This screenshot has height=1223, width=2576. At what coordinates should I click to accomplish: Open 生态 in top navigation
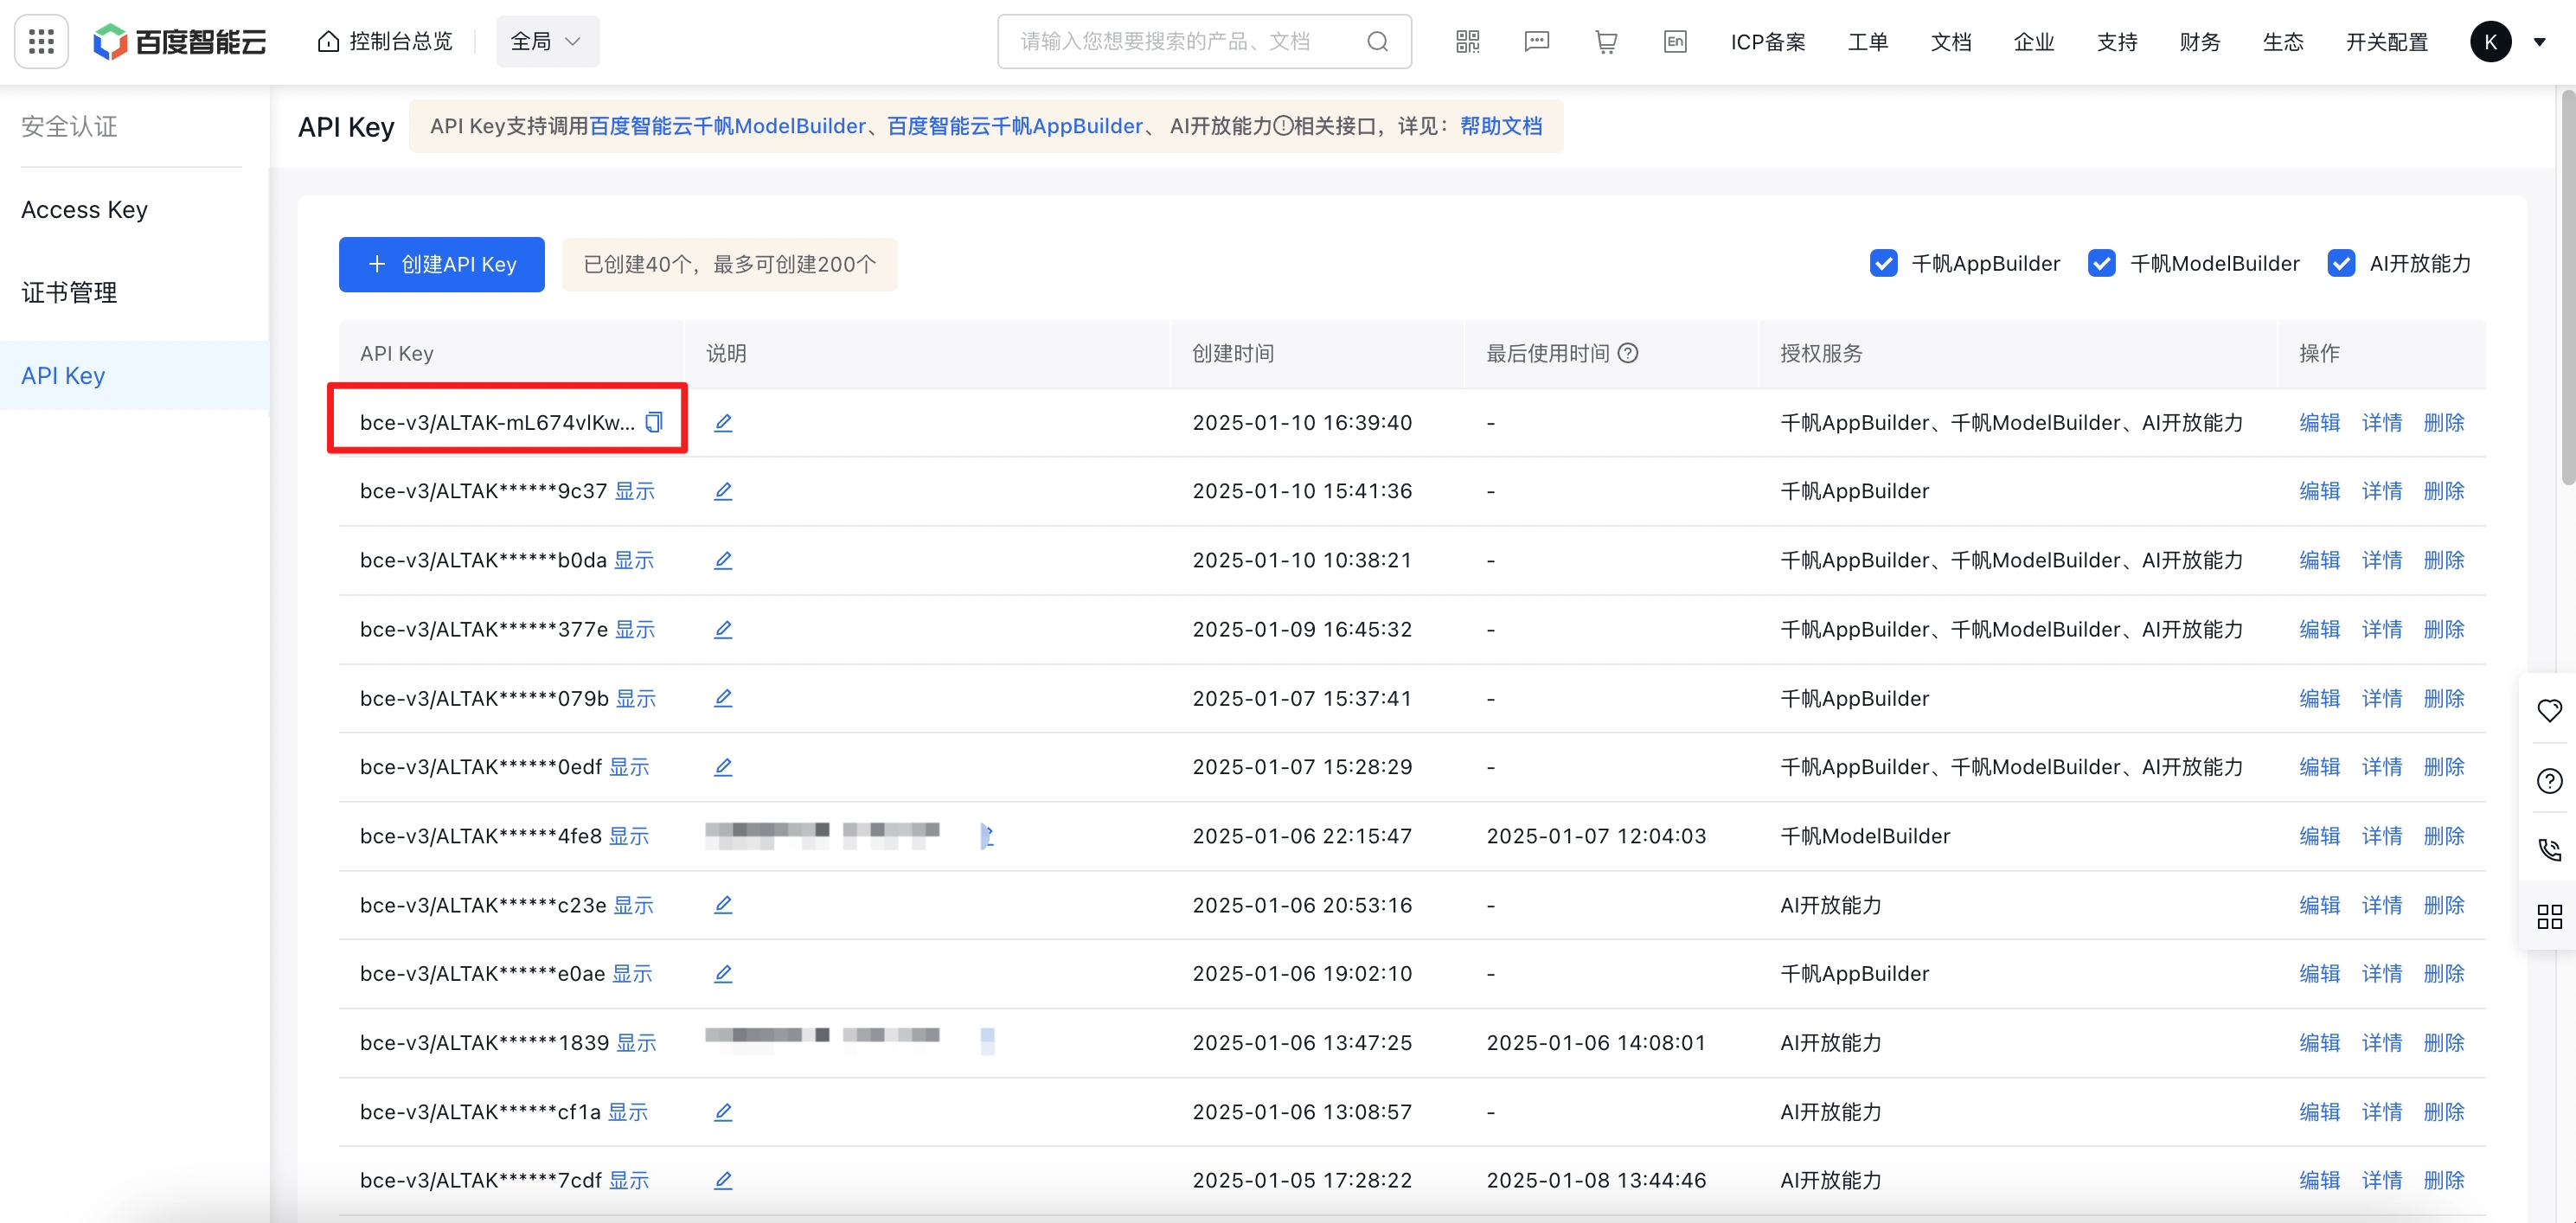pos(2282,42)
